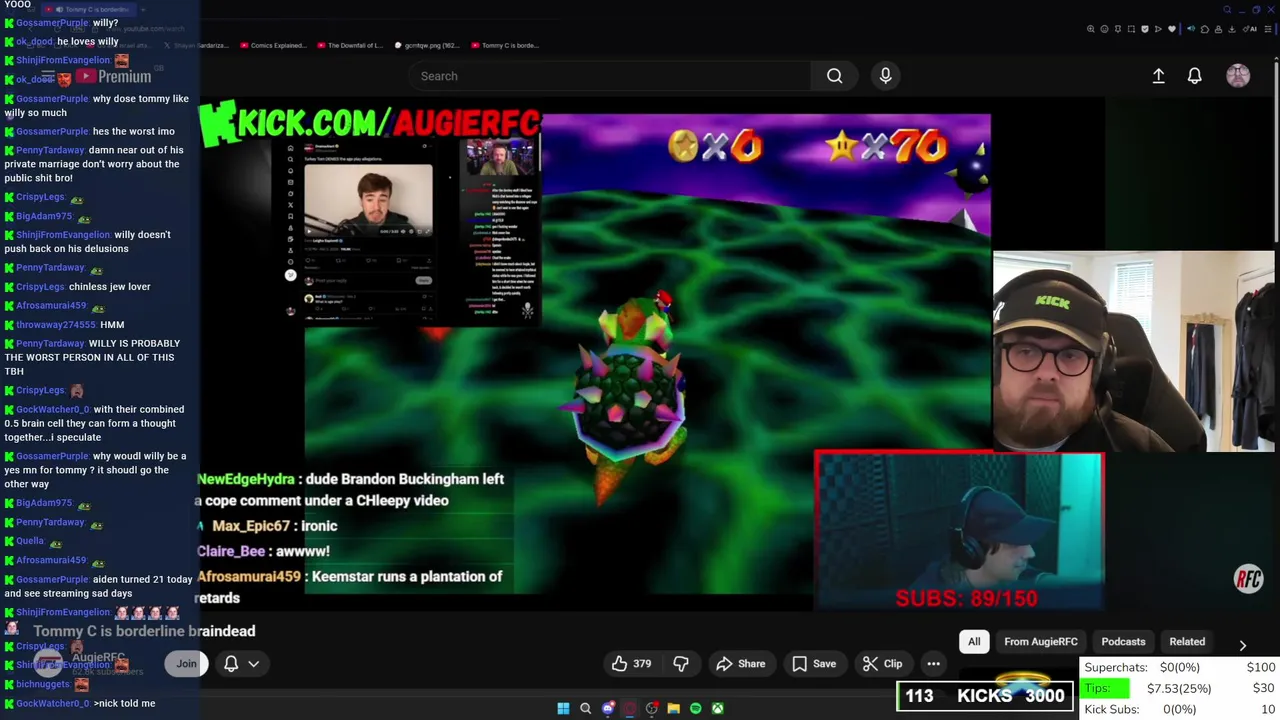Click the video title Tommy C is borderline braindead
Viewport: 1280px width, 720px height.
(x=144, y=631)
